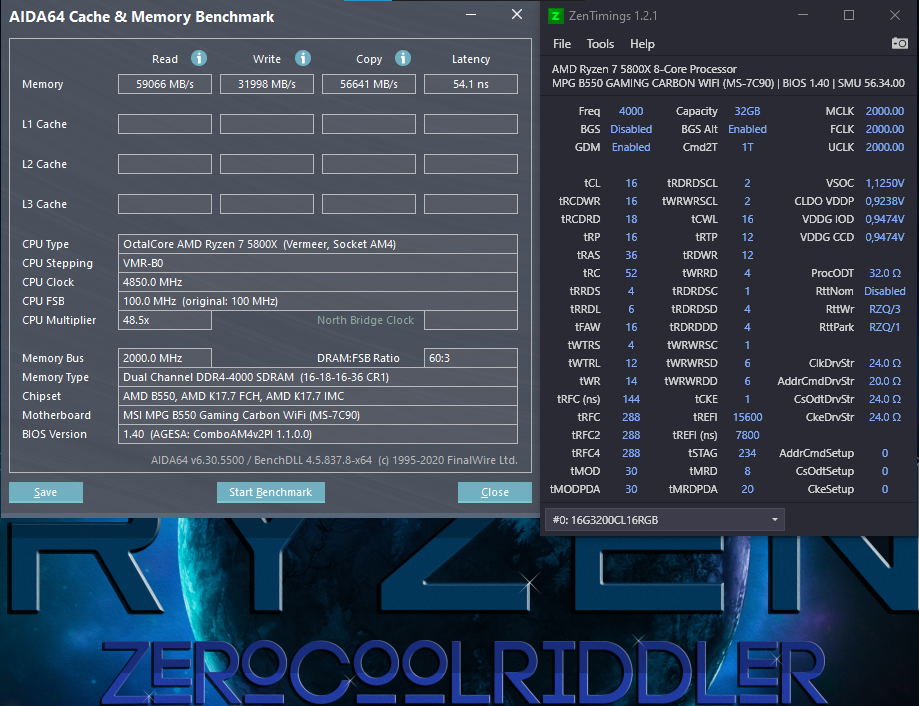Select the Memory Latency value 54.1 ns

[471, 84]
